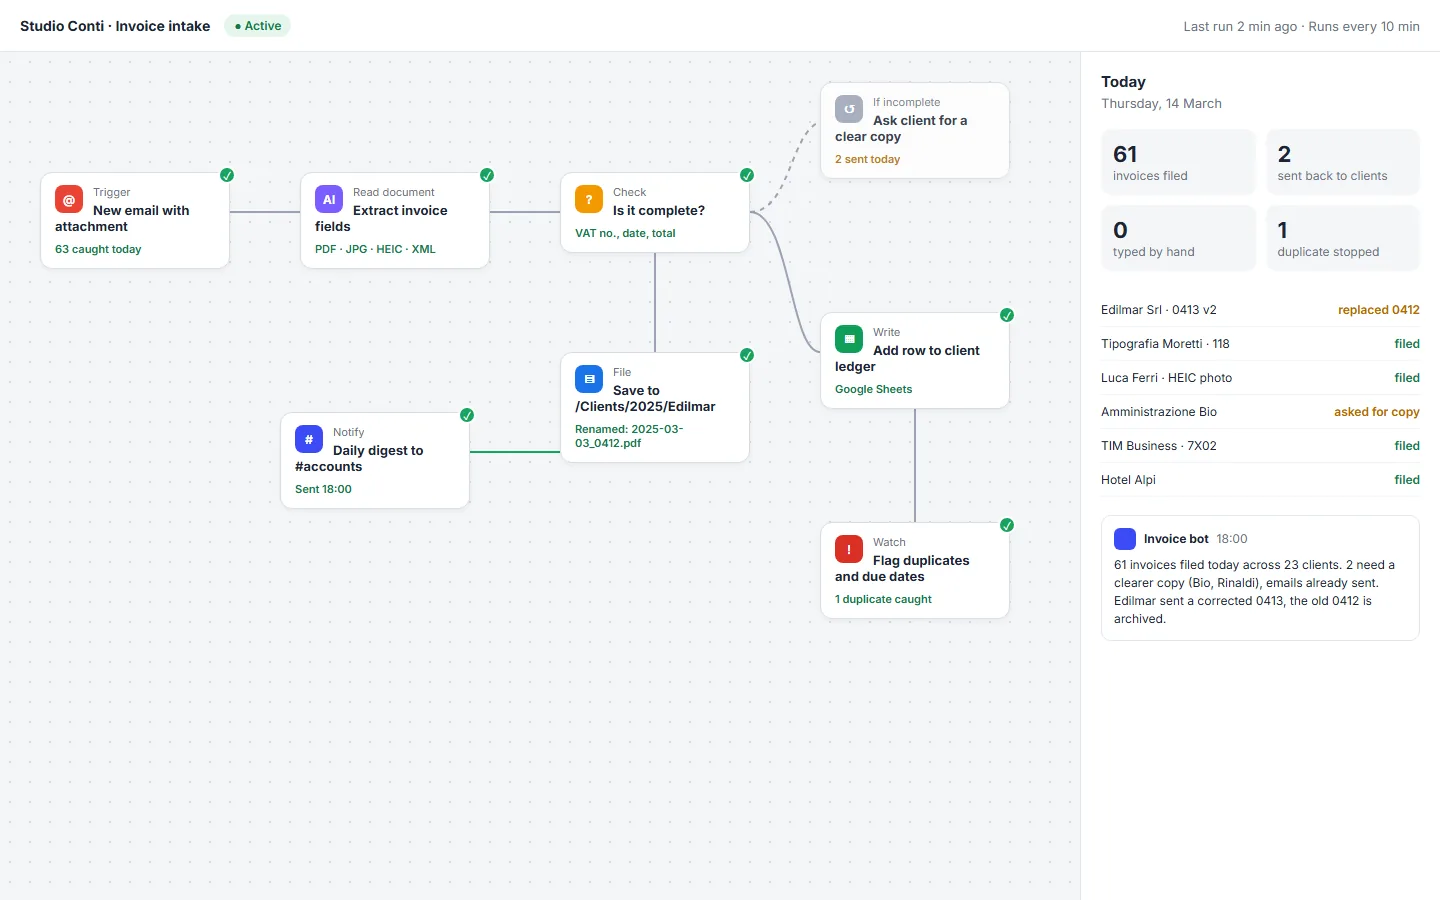Select the Amministrazione Bio row
The width and height of the screenshot is (1440, 900).
[x=1260, y=412]
